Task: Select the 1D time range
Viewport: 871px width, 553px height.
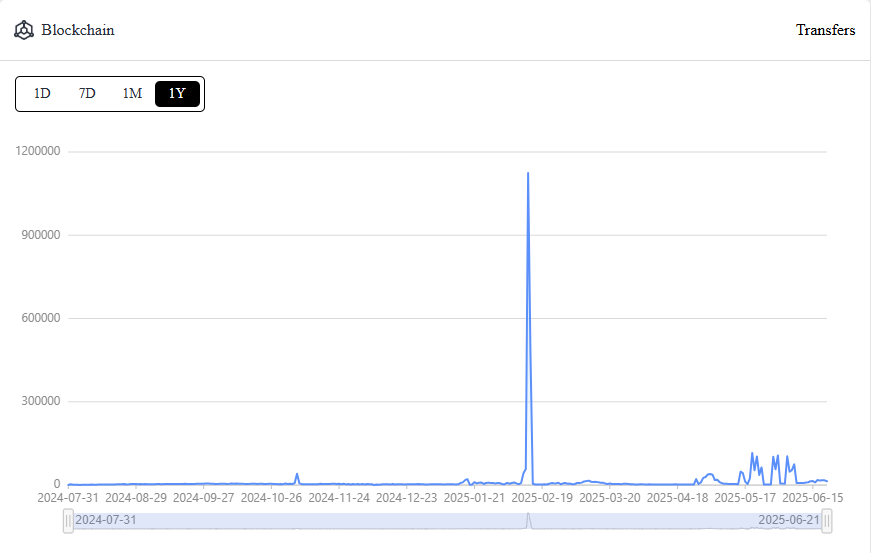Action: [x=42, y=93]
